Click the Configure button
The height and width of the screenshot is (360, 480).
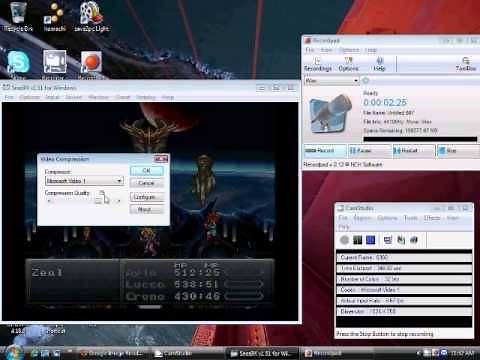(147, 197)
